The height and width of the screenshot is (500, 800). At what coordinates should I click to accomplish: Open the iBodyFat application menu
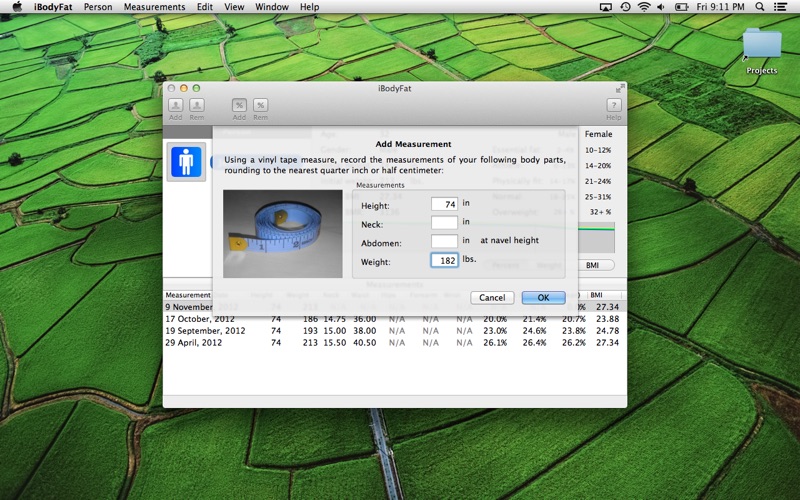click(53, 7)
